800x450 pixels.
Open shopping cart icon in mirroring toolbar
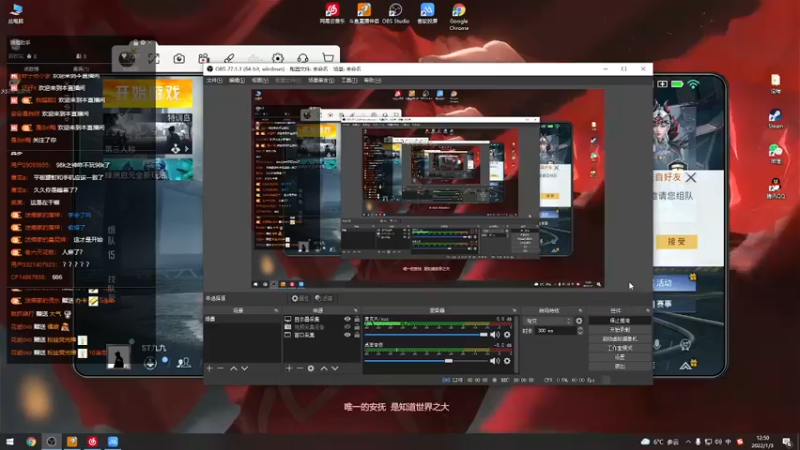pyautogui.click(x=328, y=59)
